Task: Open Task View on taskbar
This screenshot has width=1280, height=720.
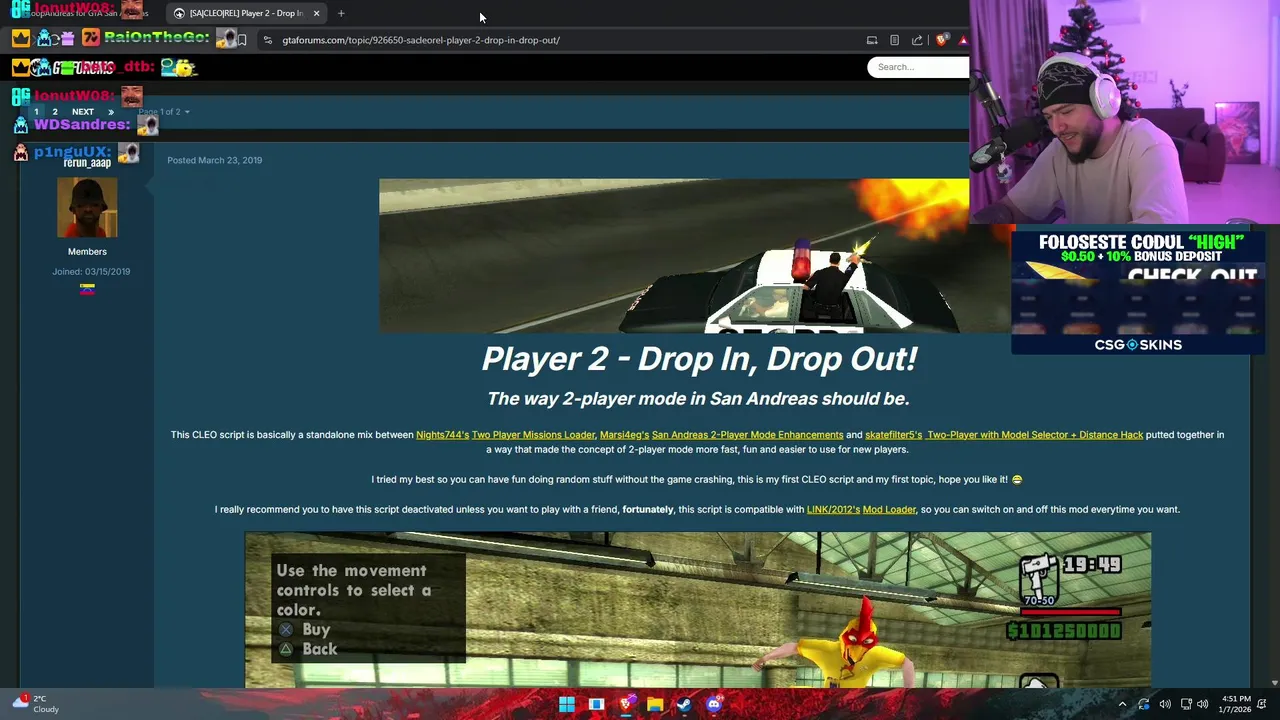Action: (596, 704)
